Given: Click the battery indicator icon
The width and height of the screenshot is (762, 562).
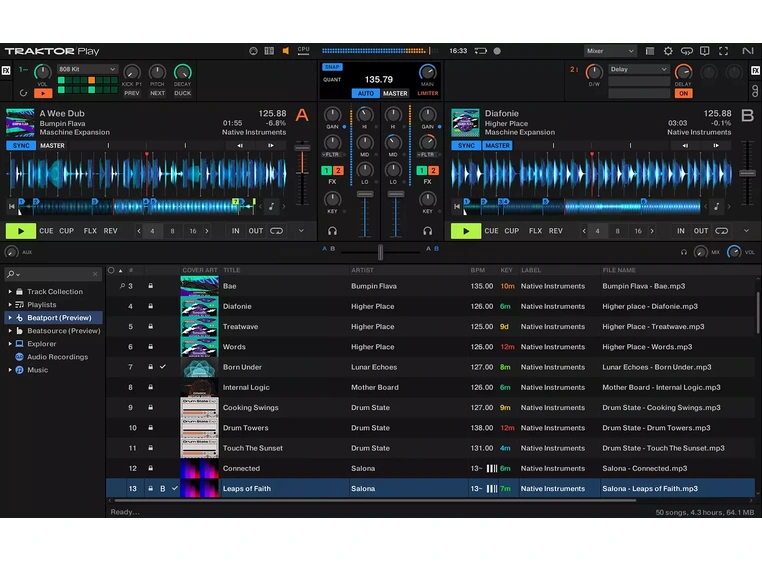Looking at the screenshot, I should [x=481, y=51].
